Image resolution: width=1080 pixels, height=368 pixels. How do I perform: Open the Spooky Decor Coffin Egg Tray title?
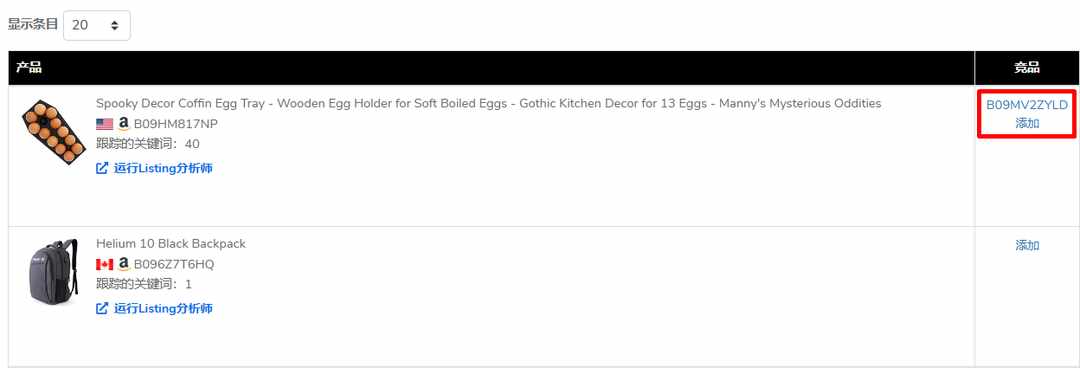point(488,103)
